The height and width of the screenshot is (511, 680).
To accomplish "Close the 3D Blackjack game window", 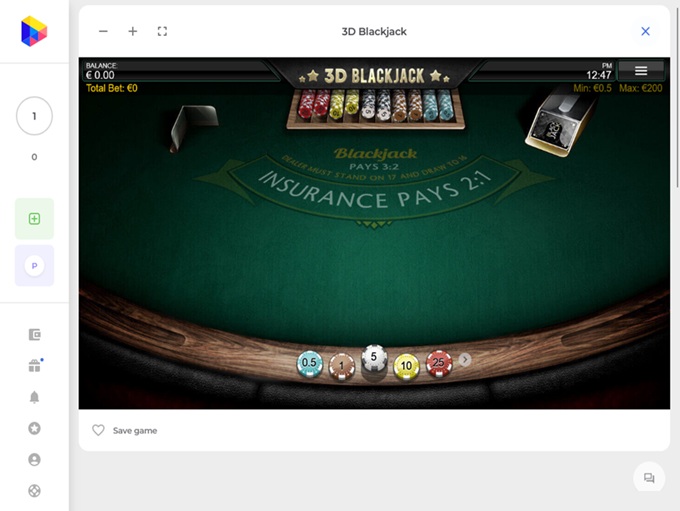I will (x=645, y=31).
